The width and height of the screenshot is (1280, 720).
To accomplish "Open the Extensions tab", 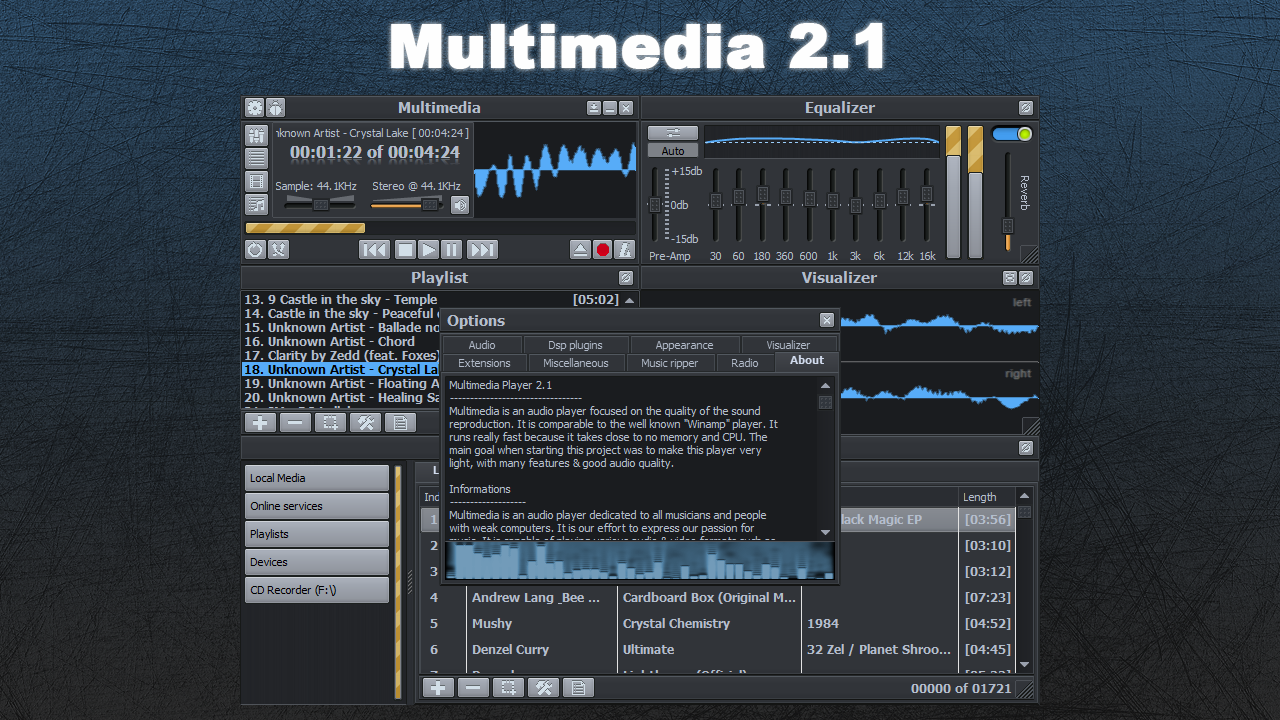I will [x=484, y=363].
